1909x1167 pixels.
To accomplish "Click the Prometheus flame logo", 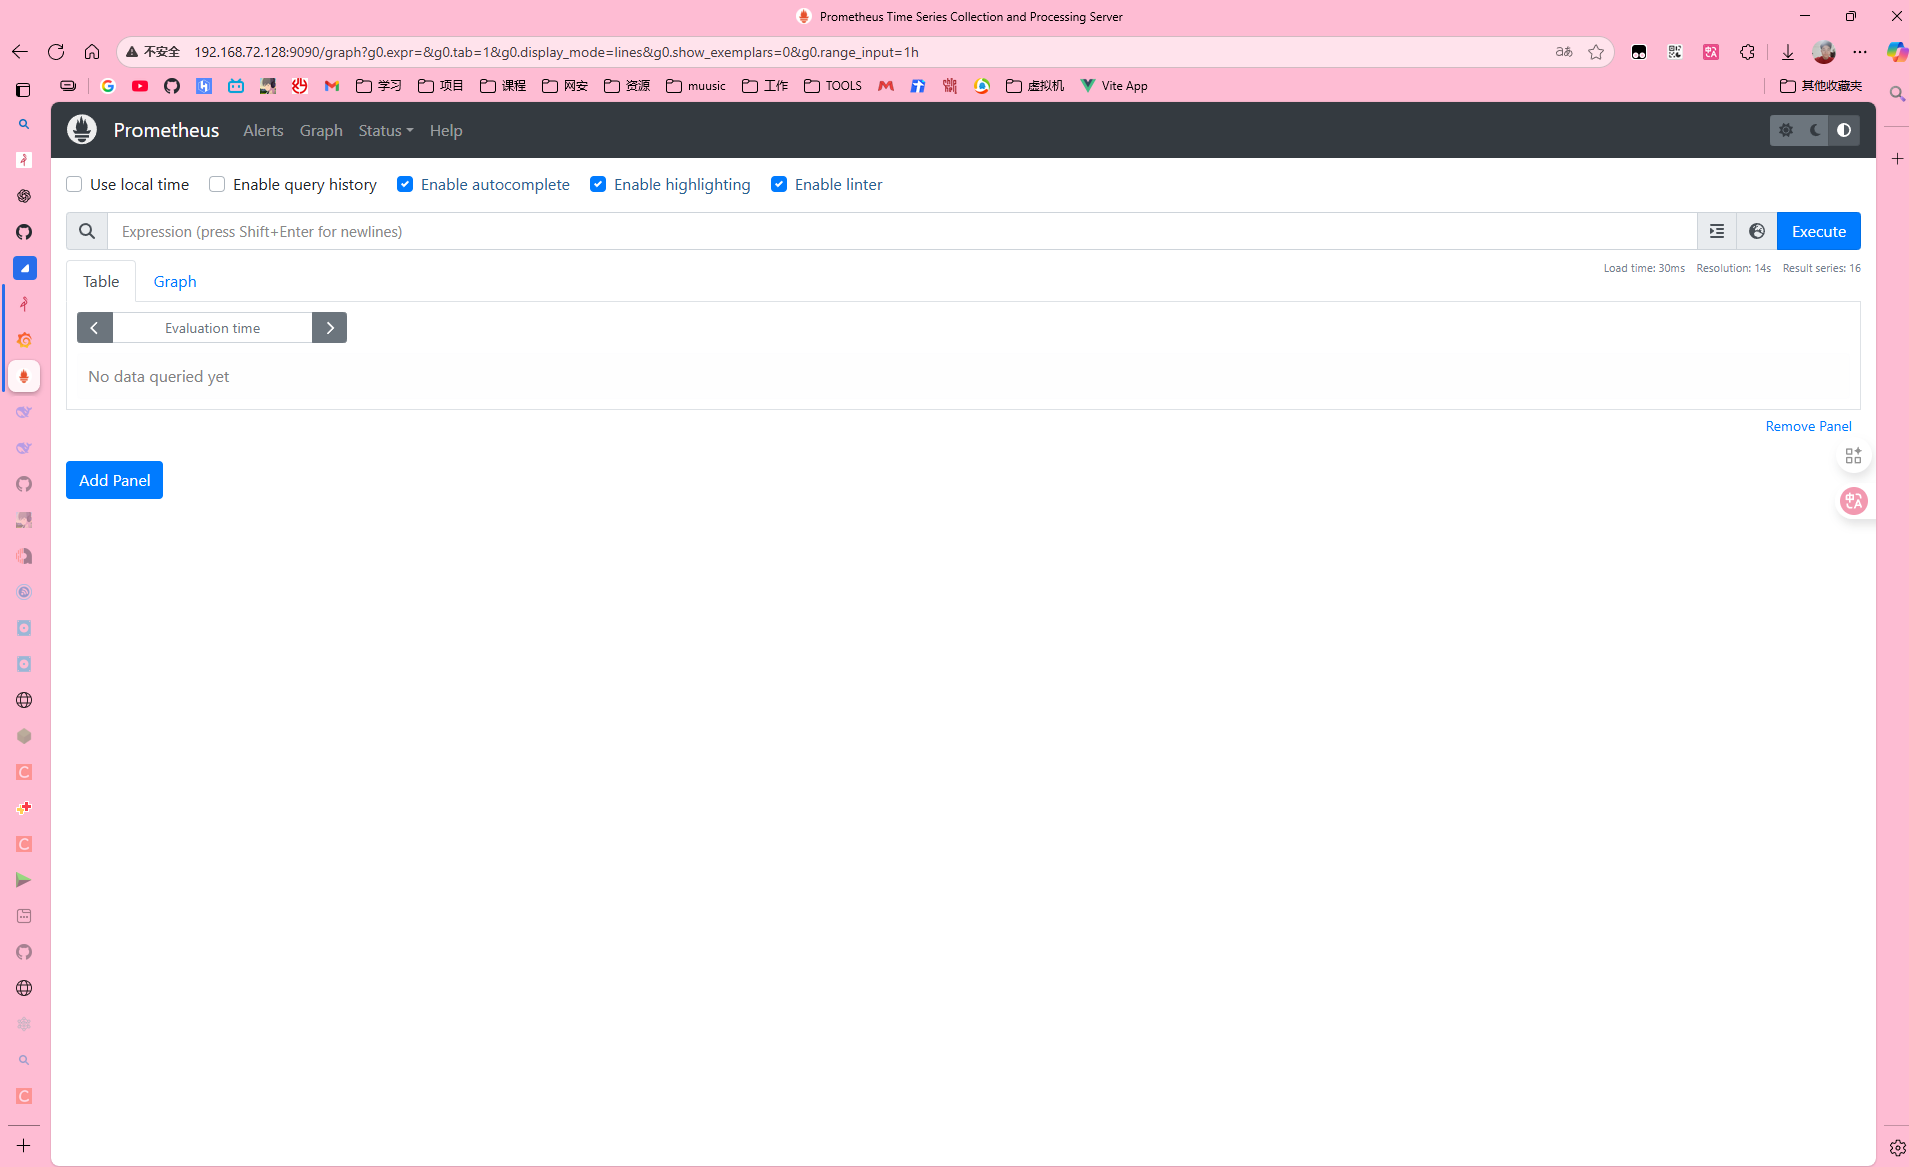I will click(82, 130).
